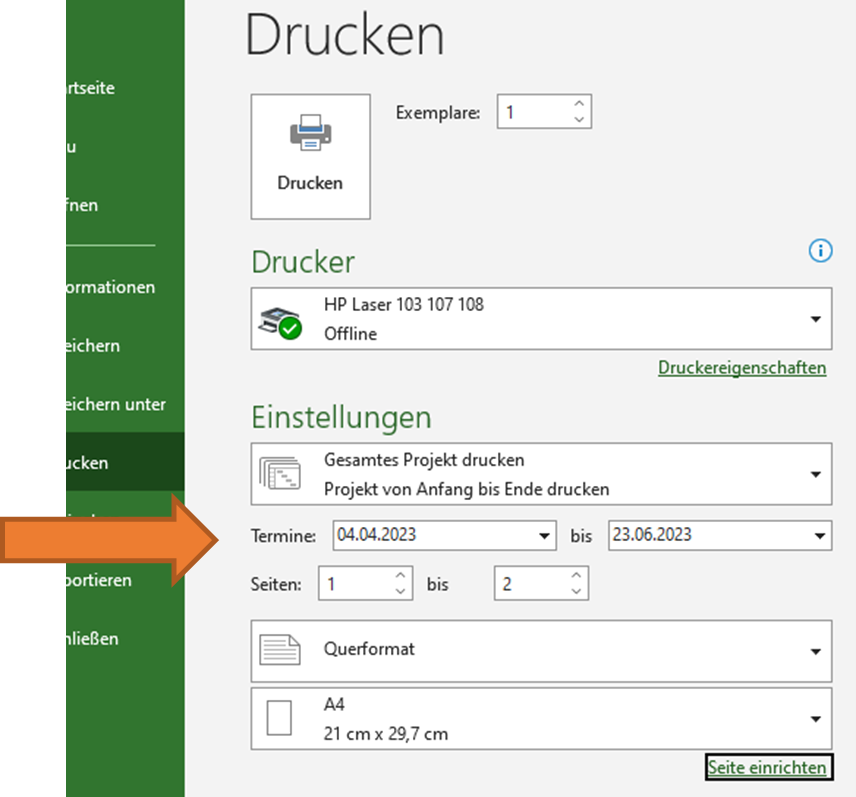
Task: Open the Termine start date dropdown
Action: coord(544,536)
